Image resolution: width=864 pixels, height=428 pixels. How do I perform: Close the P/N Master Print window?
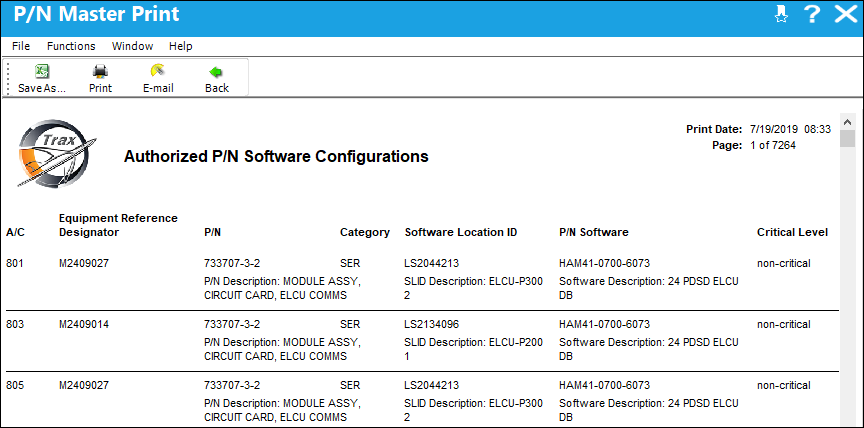845,14
